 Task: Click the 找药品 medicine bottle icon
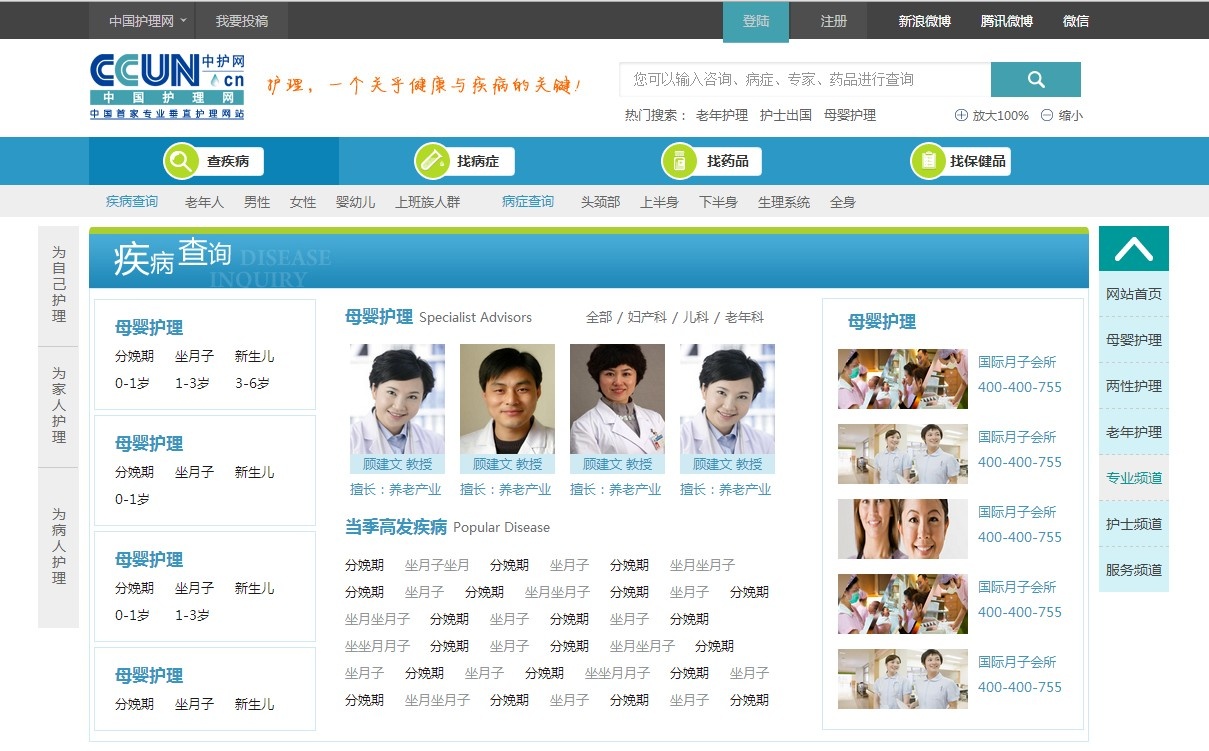679,161
